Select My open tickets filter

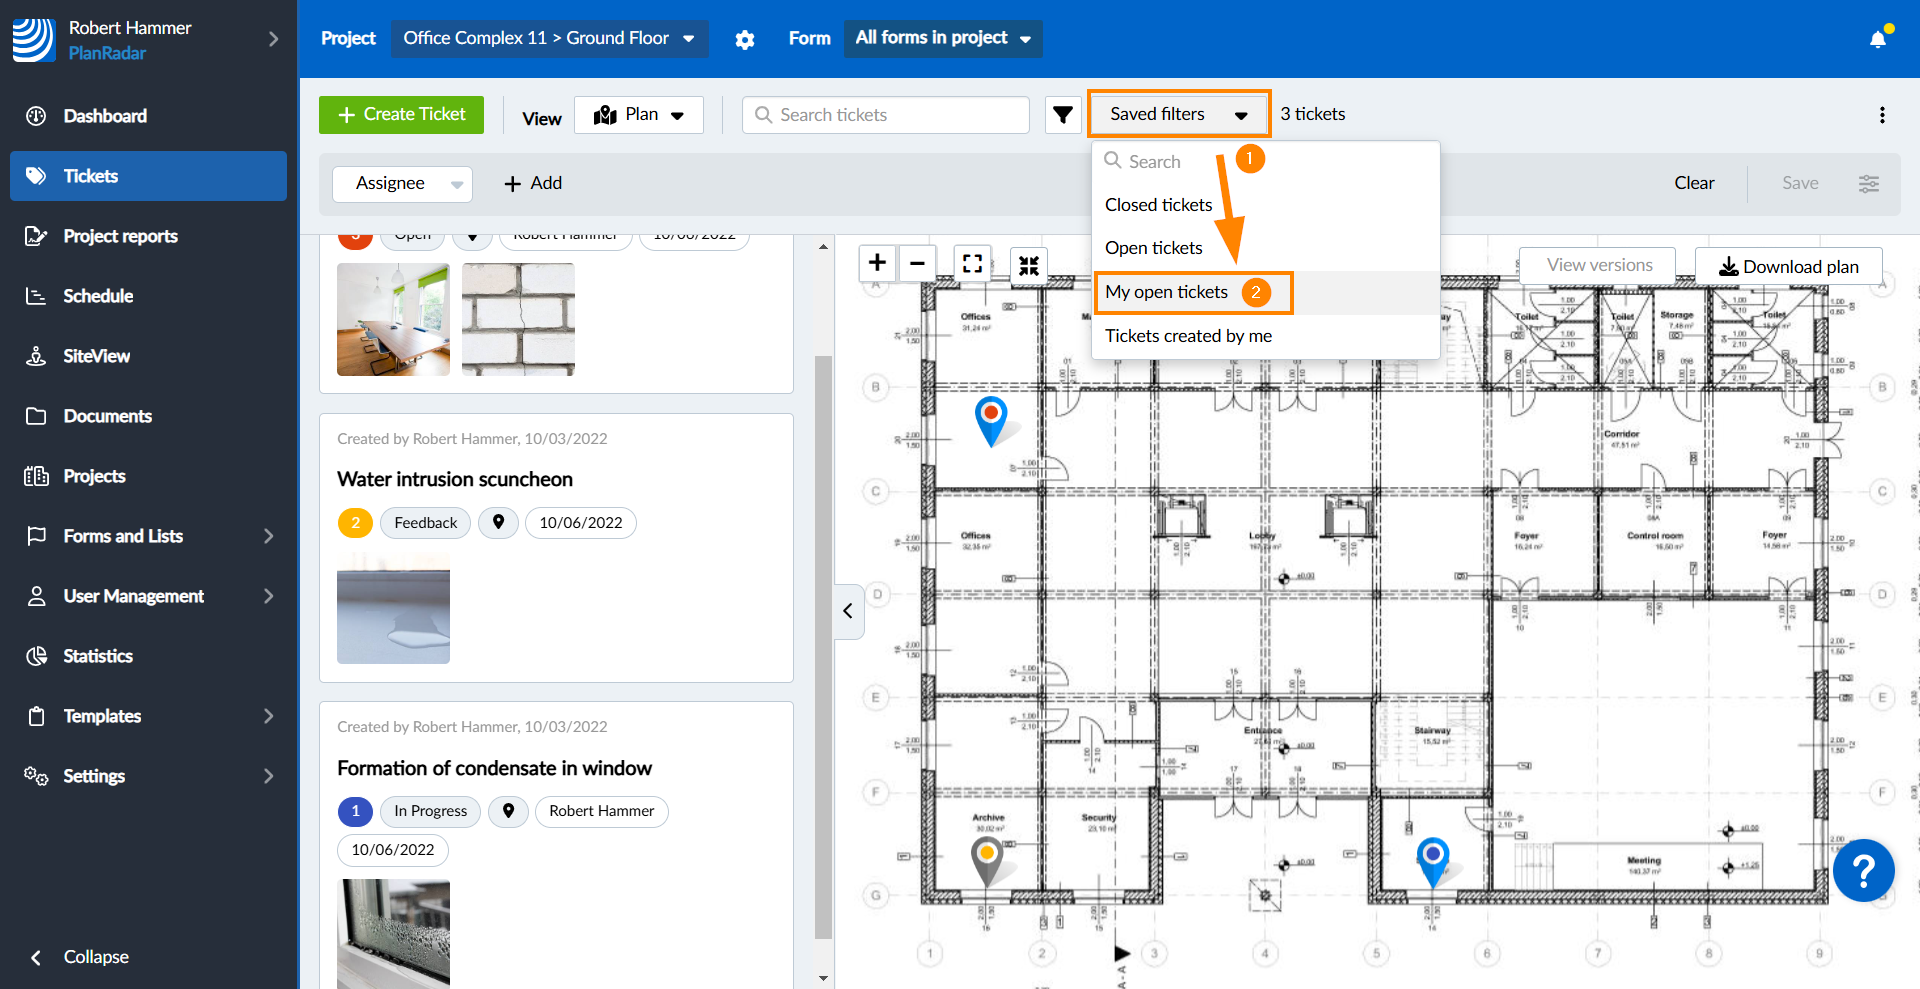coord(1166,292)
